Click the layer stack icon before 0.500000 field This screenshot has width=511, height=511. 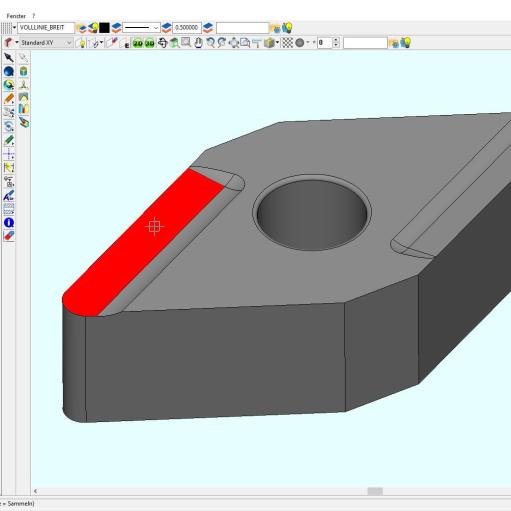click(166, 28)
